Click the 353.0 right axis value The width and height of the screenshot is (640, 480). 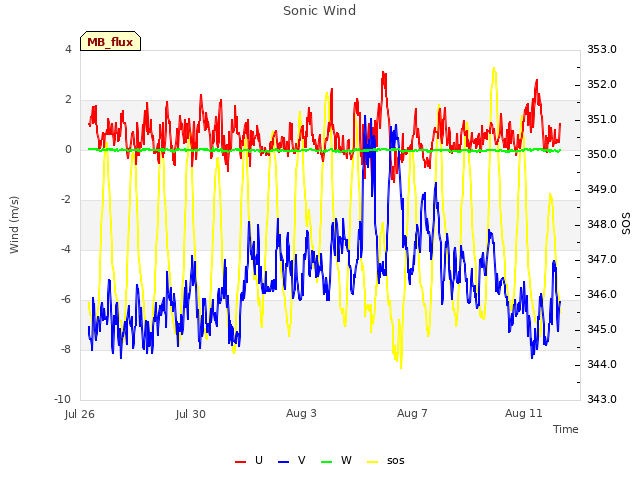point(602,49)
